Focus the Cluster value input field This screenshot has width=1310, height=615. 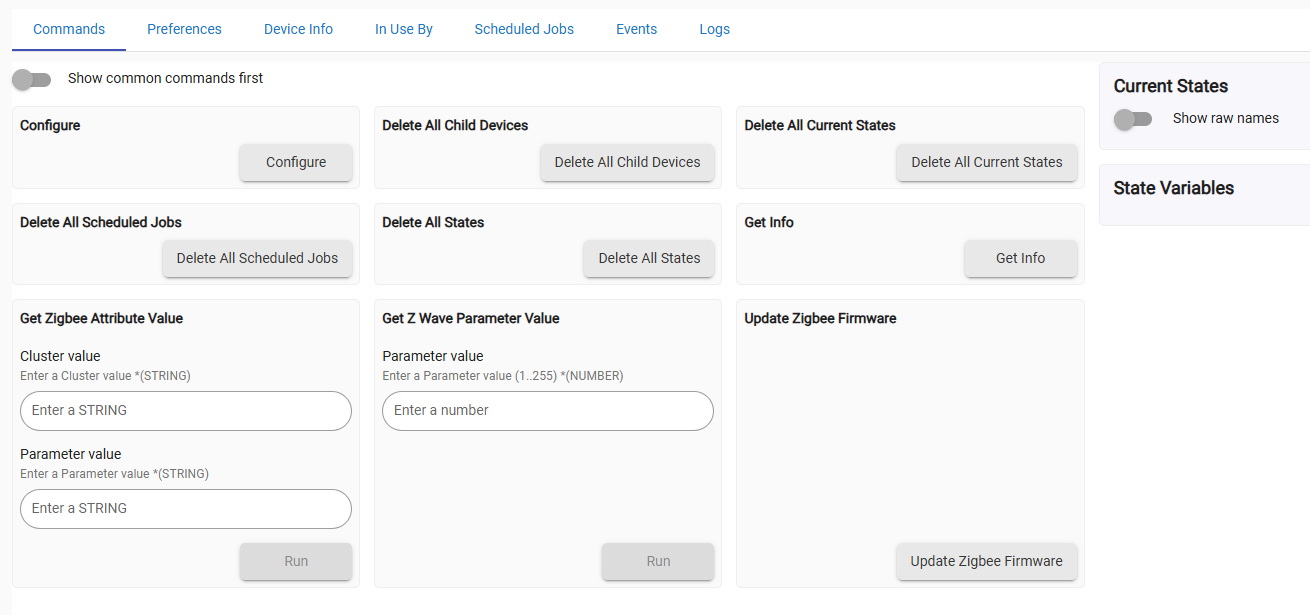tap(186, 411)
